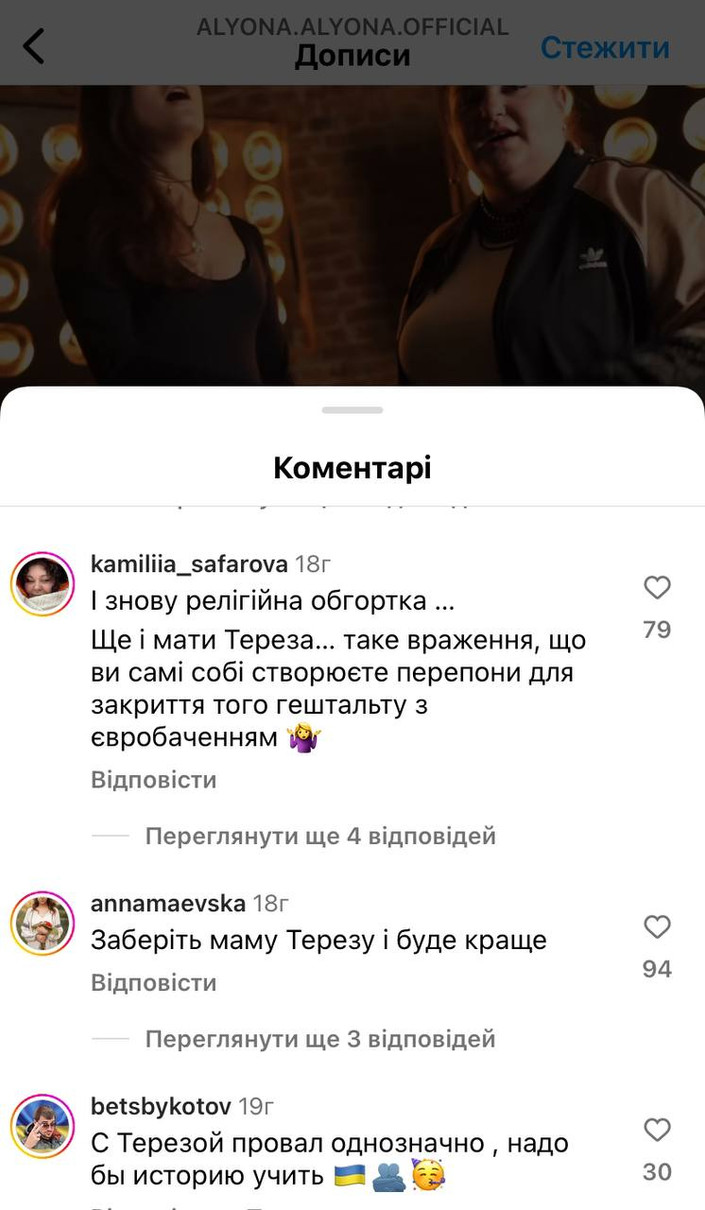
Task: Expand 4 more replies under kamiliia_safarova
Action: point(320,836)
